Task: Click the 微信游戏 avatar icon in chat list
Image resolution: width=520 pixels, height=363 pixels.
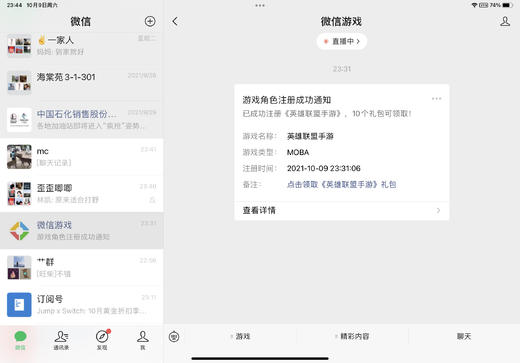Action: (x=19, y=231)
